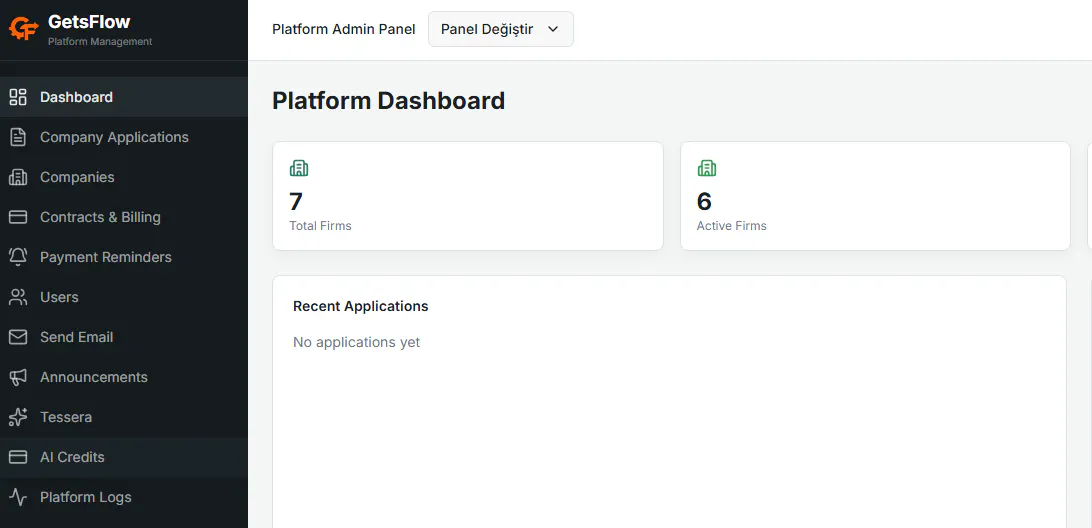Viewport: 1092px width, 528px height.
Task: Click the Companies building icon in sidebar
Action: tap(17, 177)
